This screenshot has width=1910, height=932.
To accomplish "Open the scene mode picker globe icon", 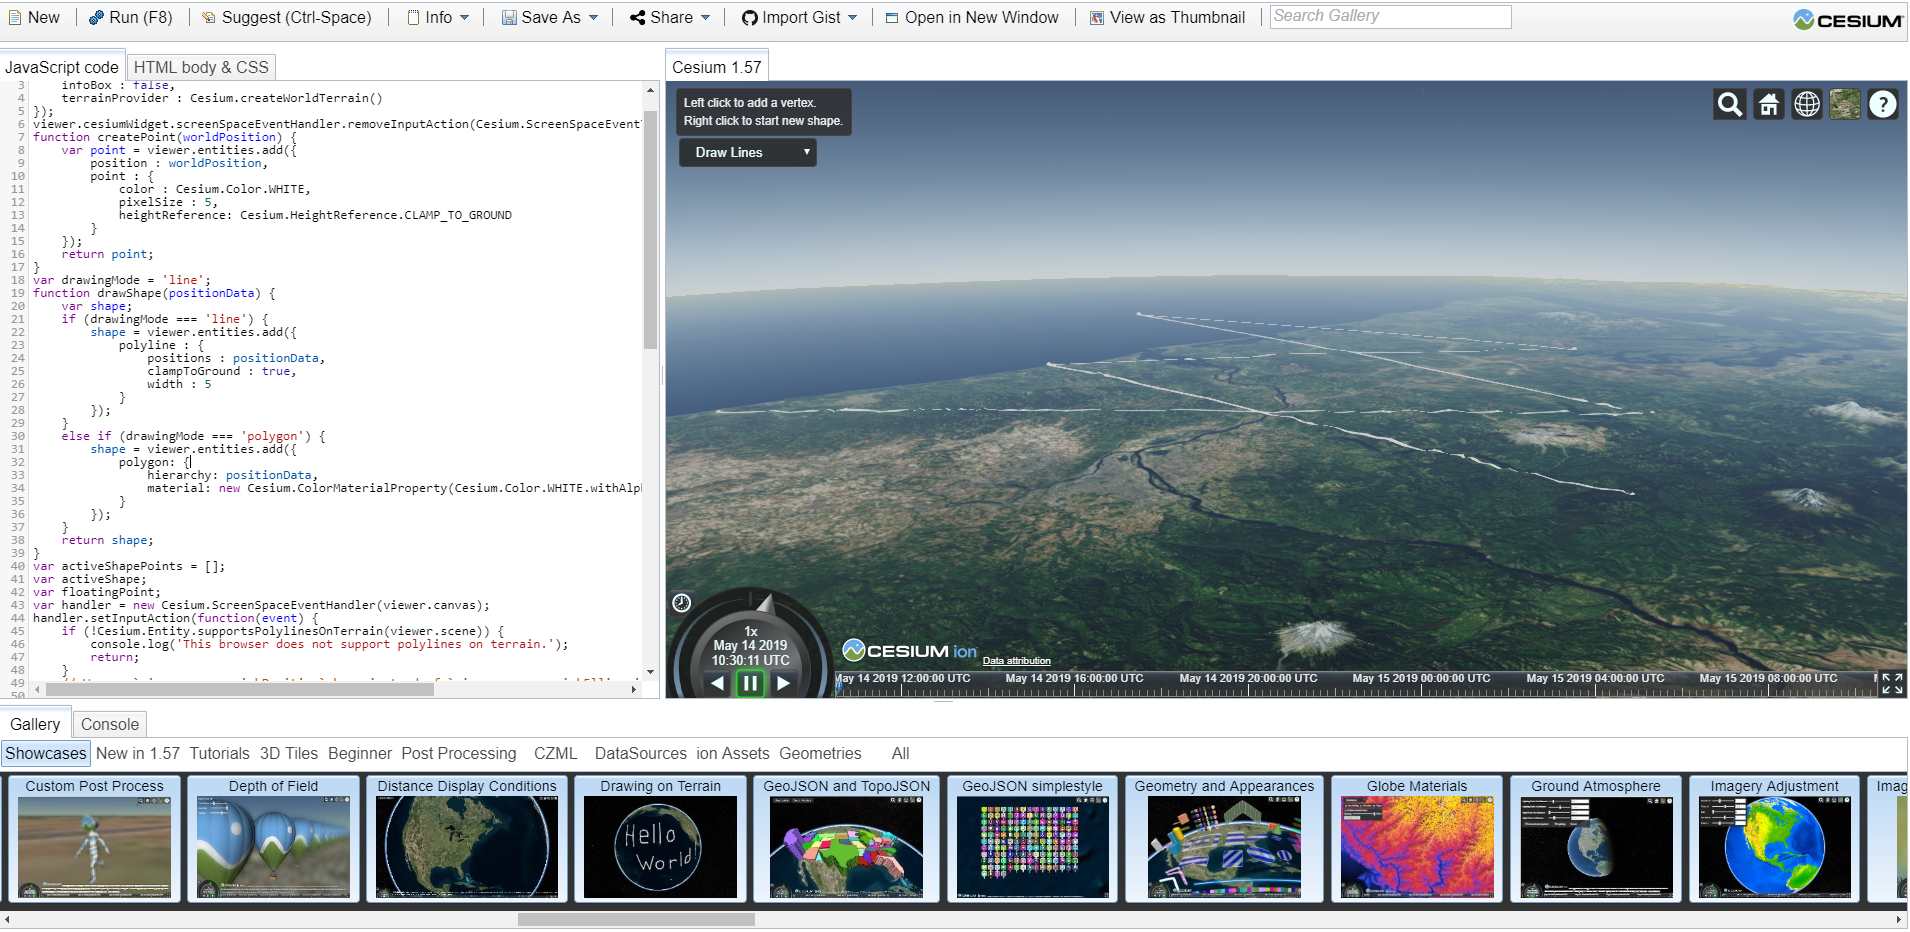I will pyautogui.click(x=1805, y=103).
